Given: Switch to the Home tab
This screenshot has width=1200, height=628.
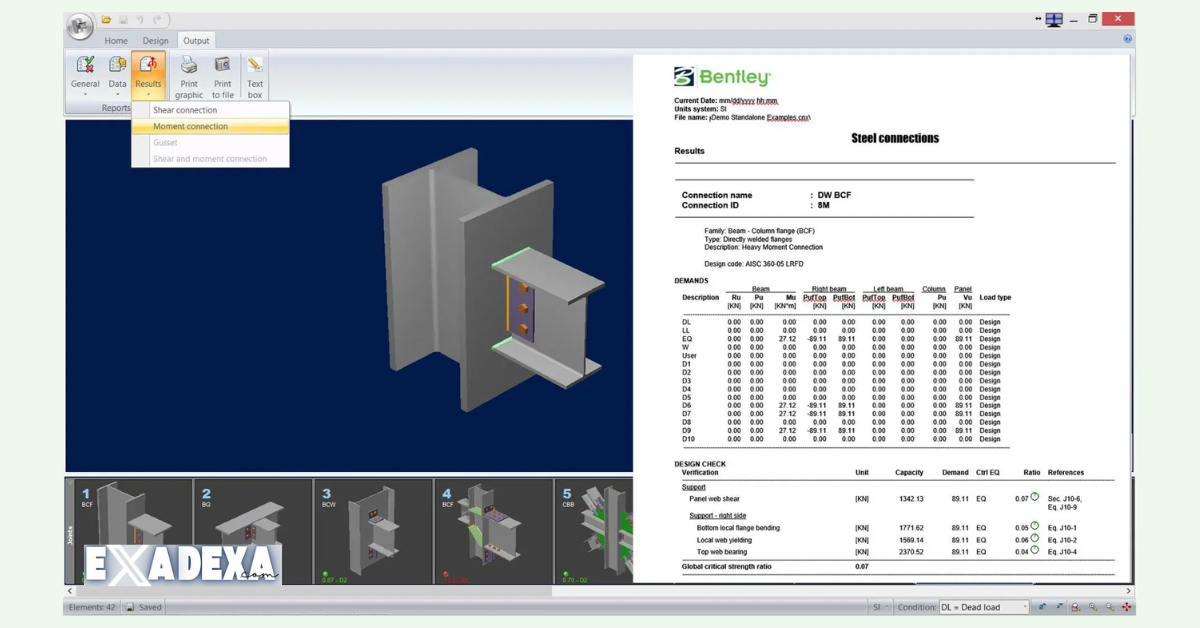Looking at the screenshot, I should 116,40.
